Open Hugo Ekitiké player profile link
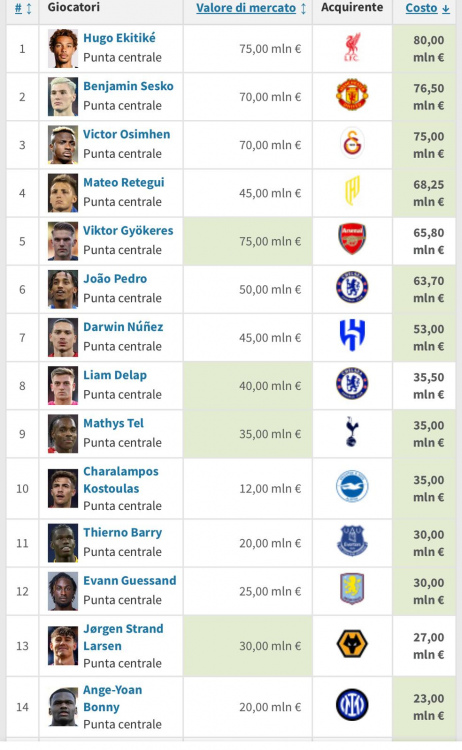Image resolution: width=462 pixels, height=750 pixels. click(119, 38)
